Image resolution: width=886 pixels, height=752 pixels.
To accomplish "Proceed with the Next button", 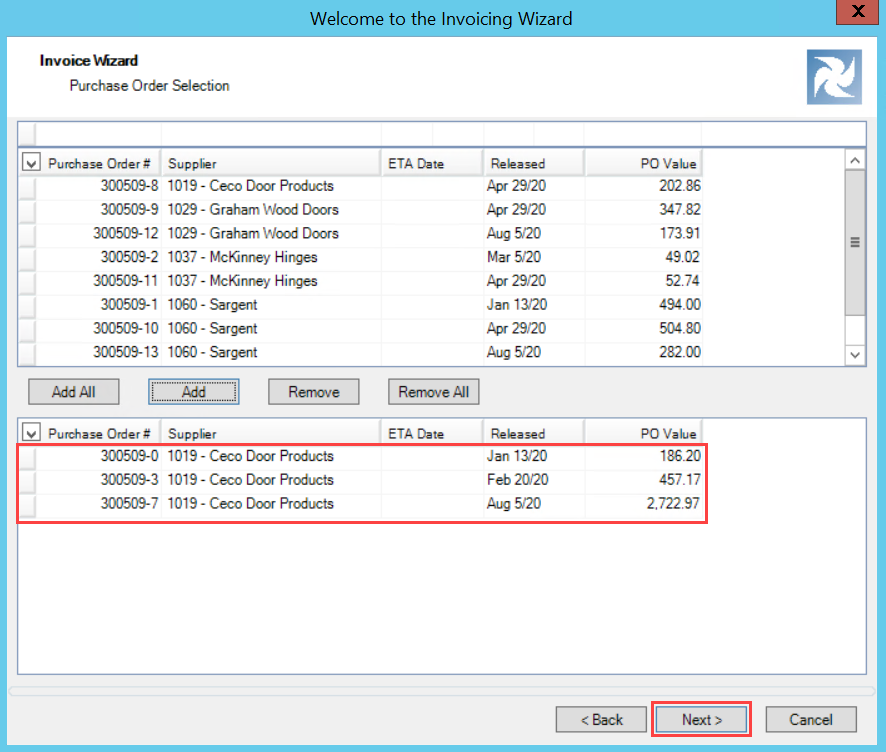I will click(x=701, y=720).
